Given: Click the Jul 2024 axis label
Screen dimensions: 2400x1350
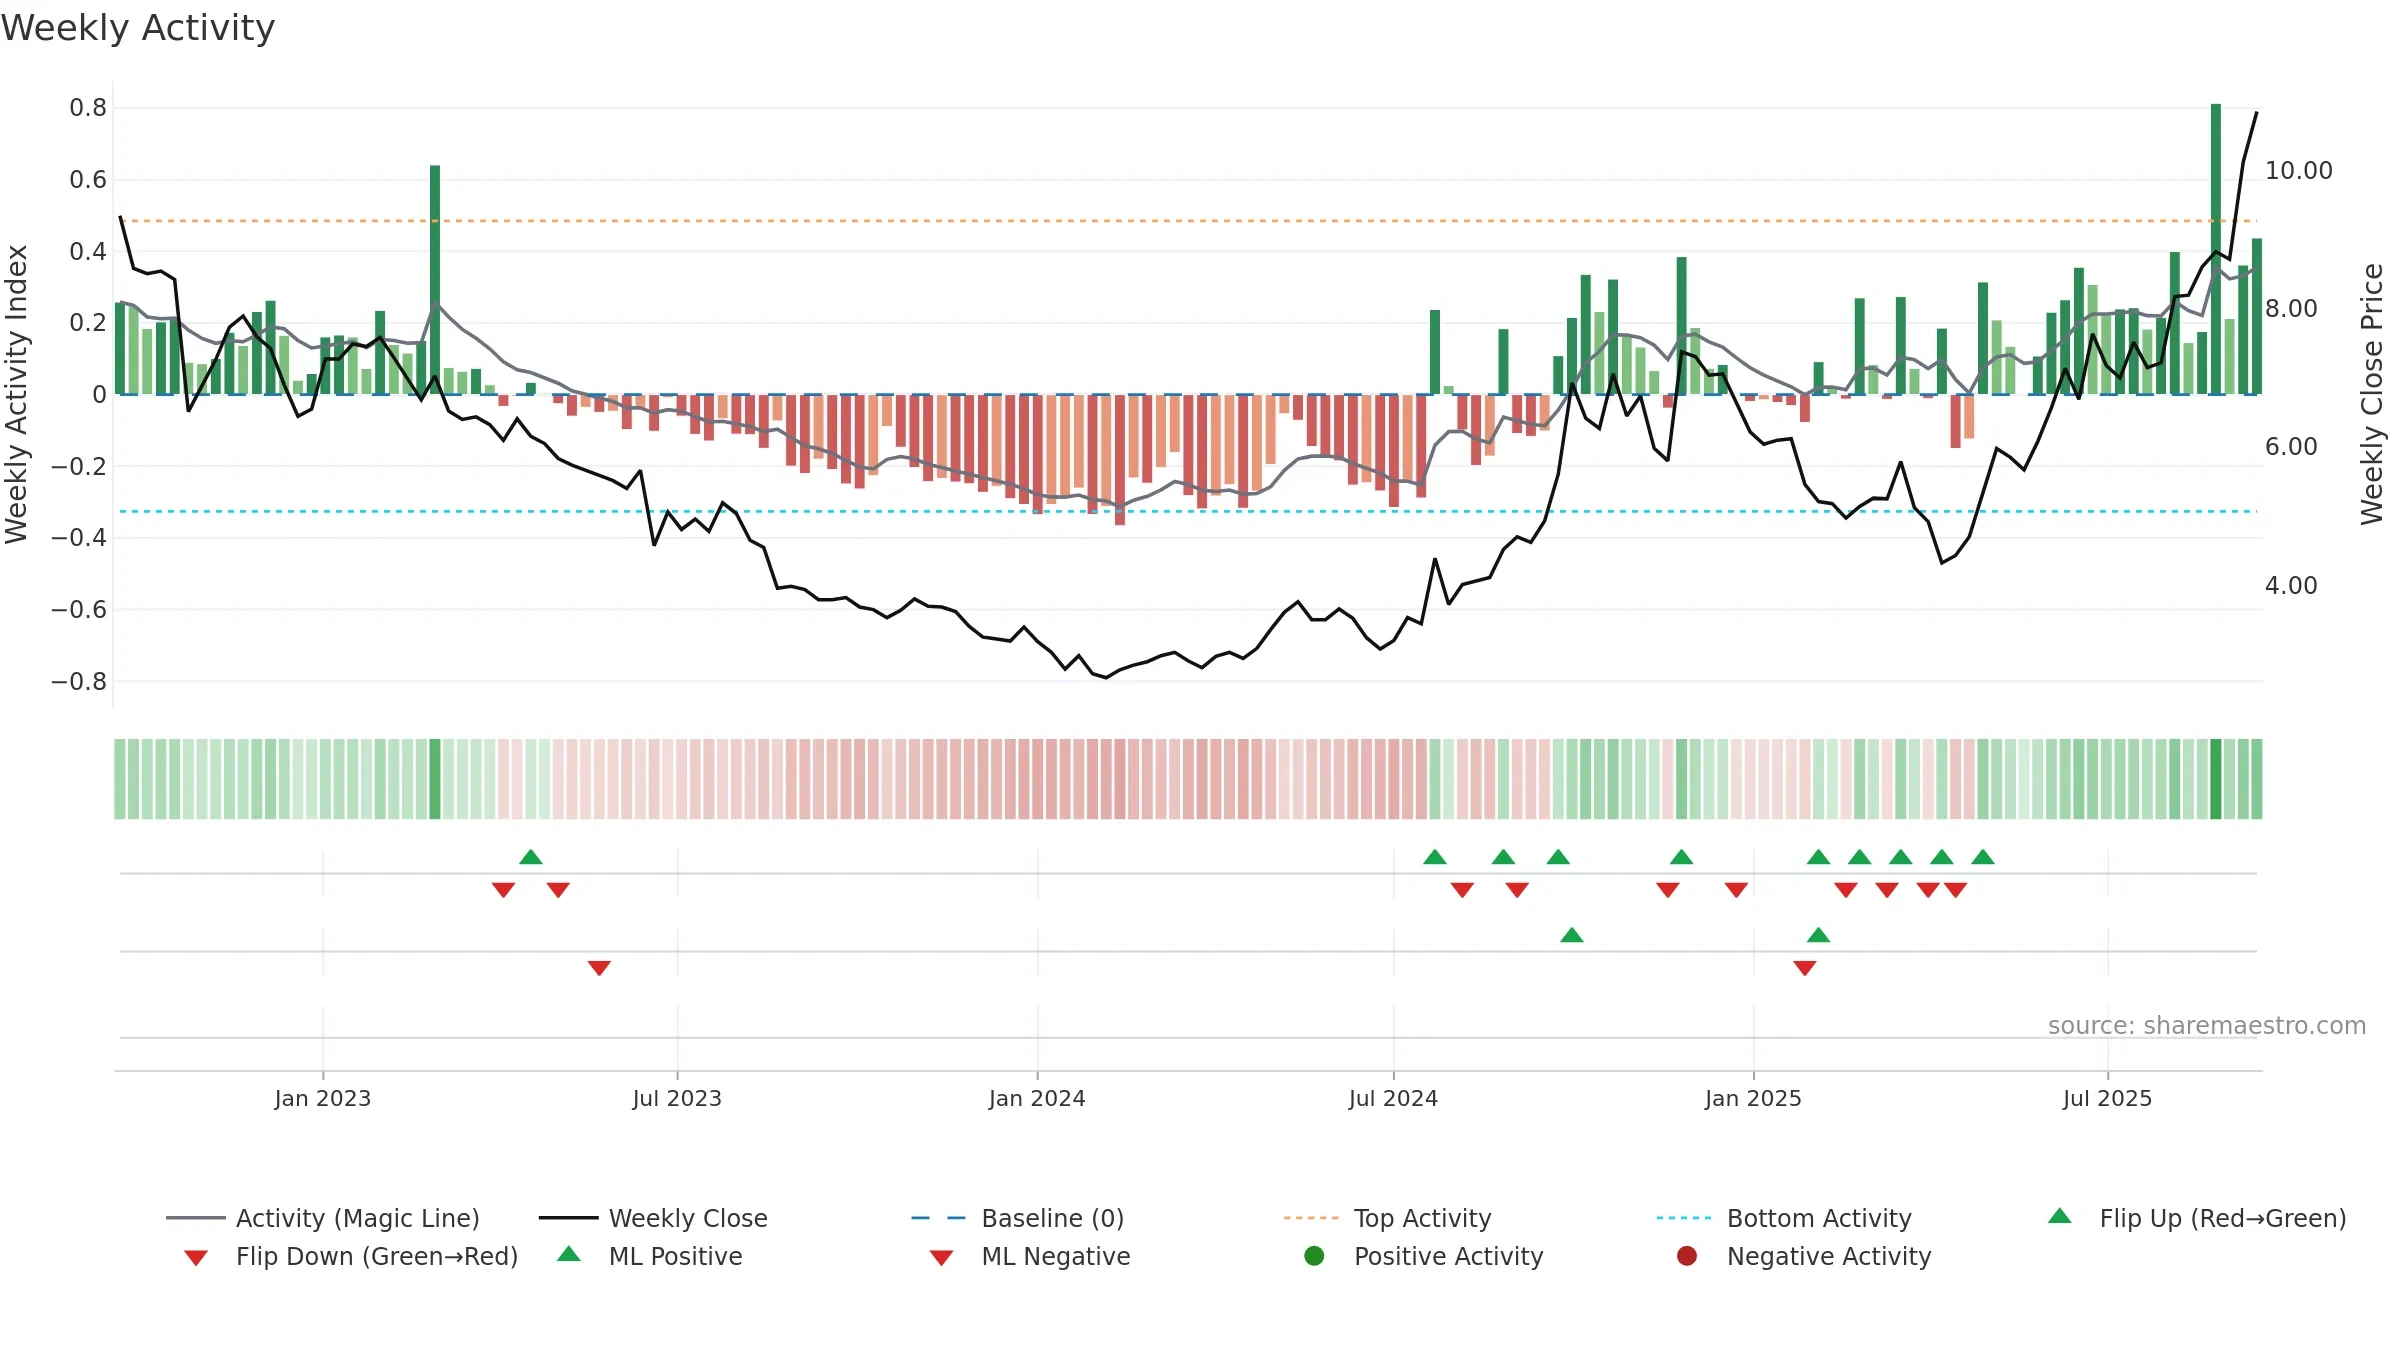Looking at the screenshot, I should [x=1393, y=1098].
